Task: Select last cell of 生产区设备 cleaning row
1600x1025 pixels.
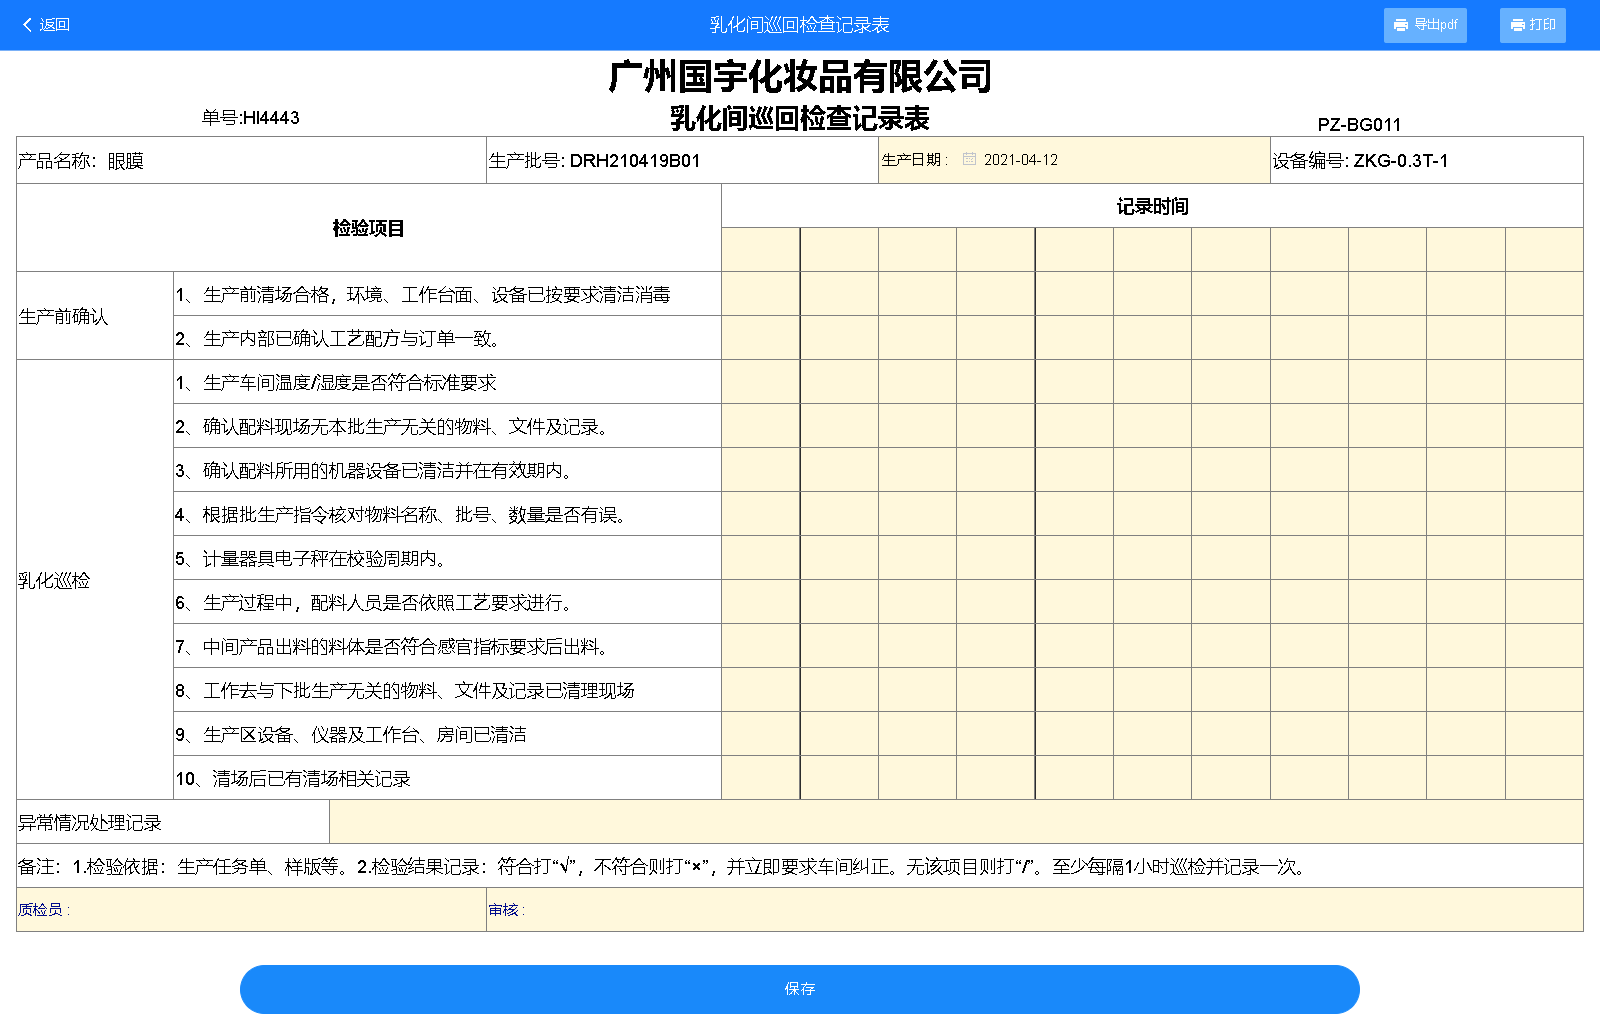Action: click(x=1544, y=734)
